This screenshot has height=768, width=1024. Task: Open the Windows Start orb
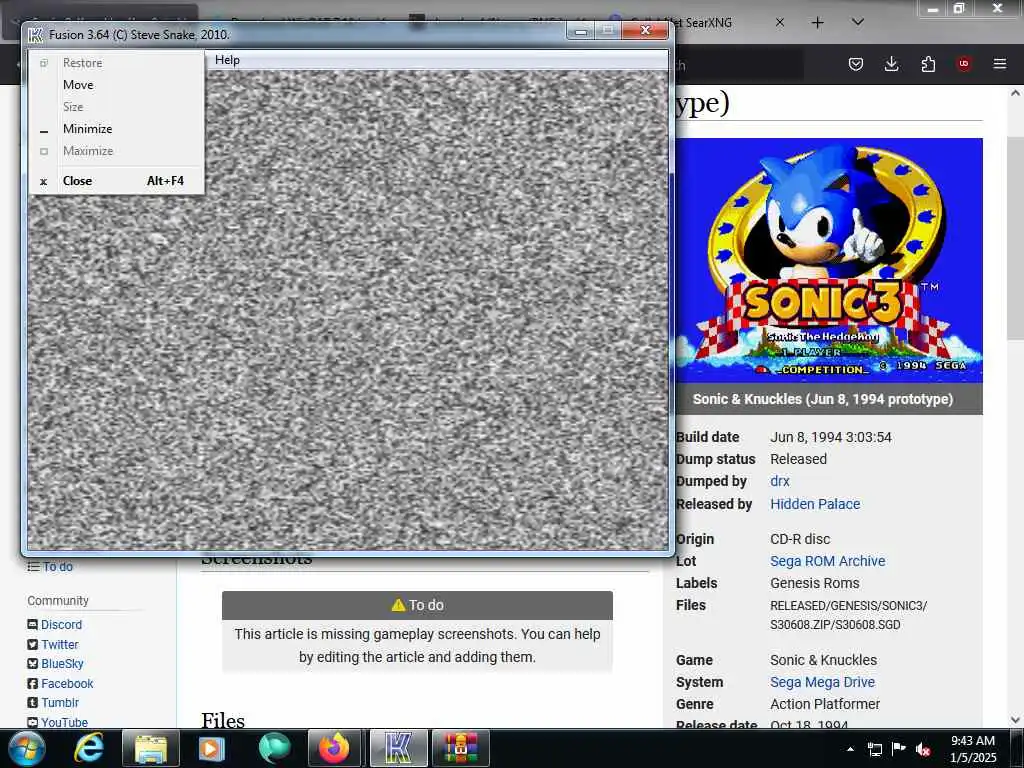click(x=27, y=748)
